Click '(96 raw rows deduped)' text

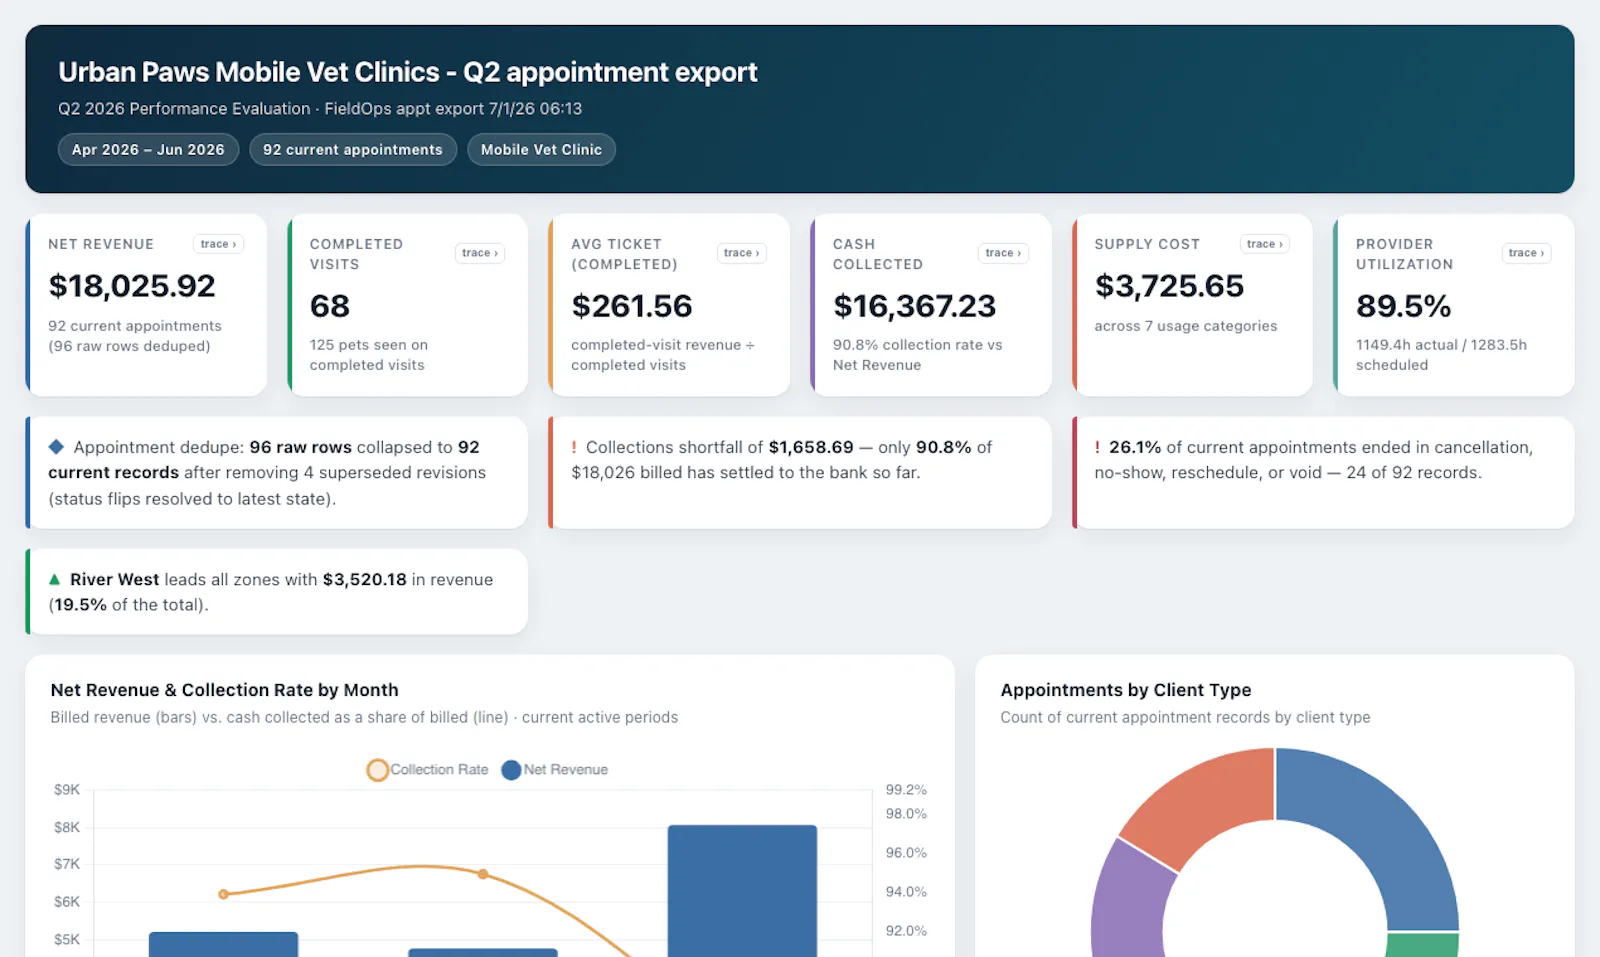pyautogui.click(x=129, y=346)
